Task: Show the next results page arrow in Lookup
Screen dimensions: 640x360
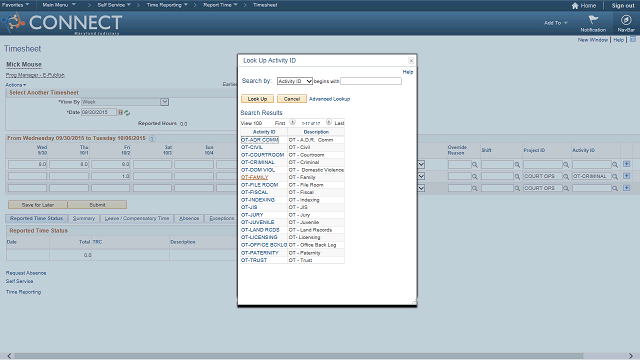Action: click(x=329, y=122)
